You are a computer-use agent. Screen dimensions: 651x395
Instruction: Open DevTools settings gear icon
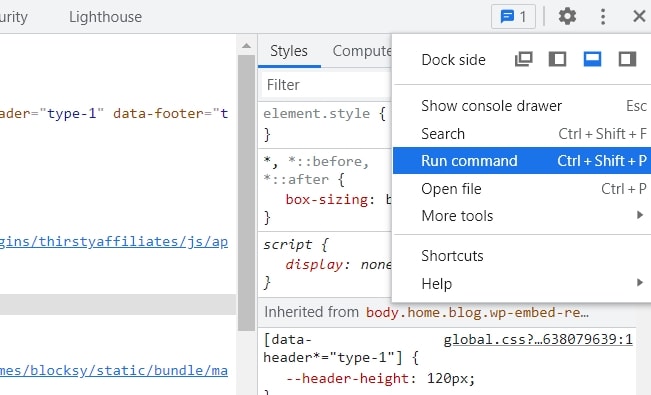pos(567,17)
